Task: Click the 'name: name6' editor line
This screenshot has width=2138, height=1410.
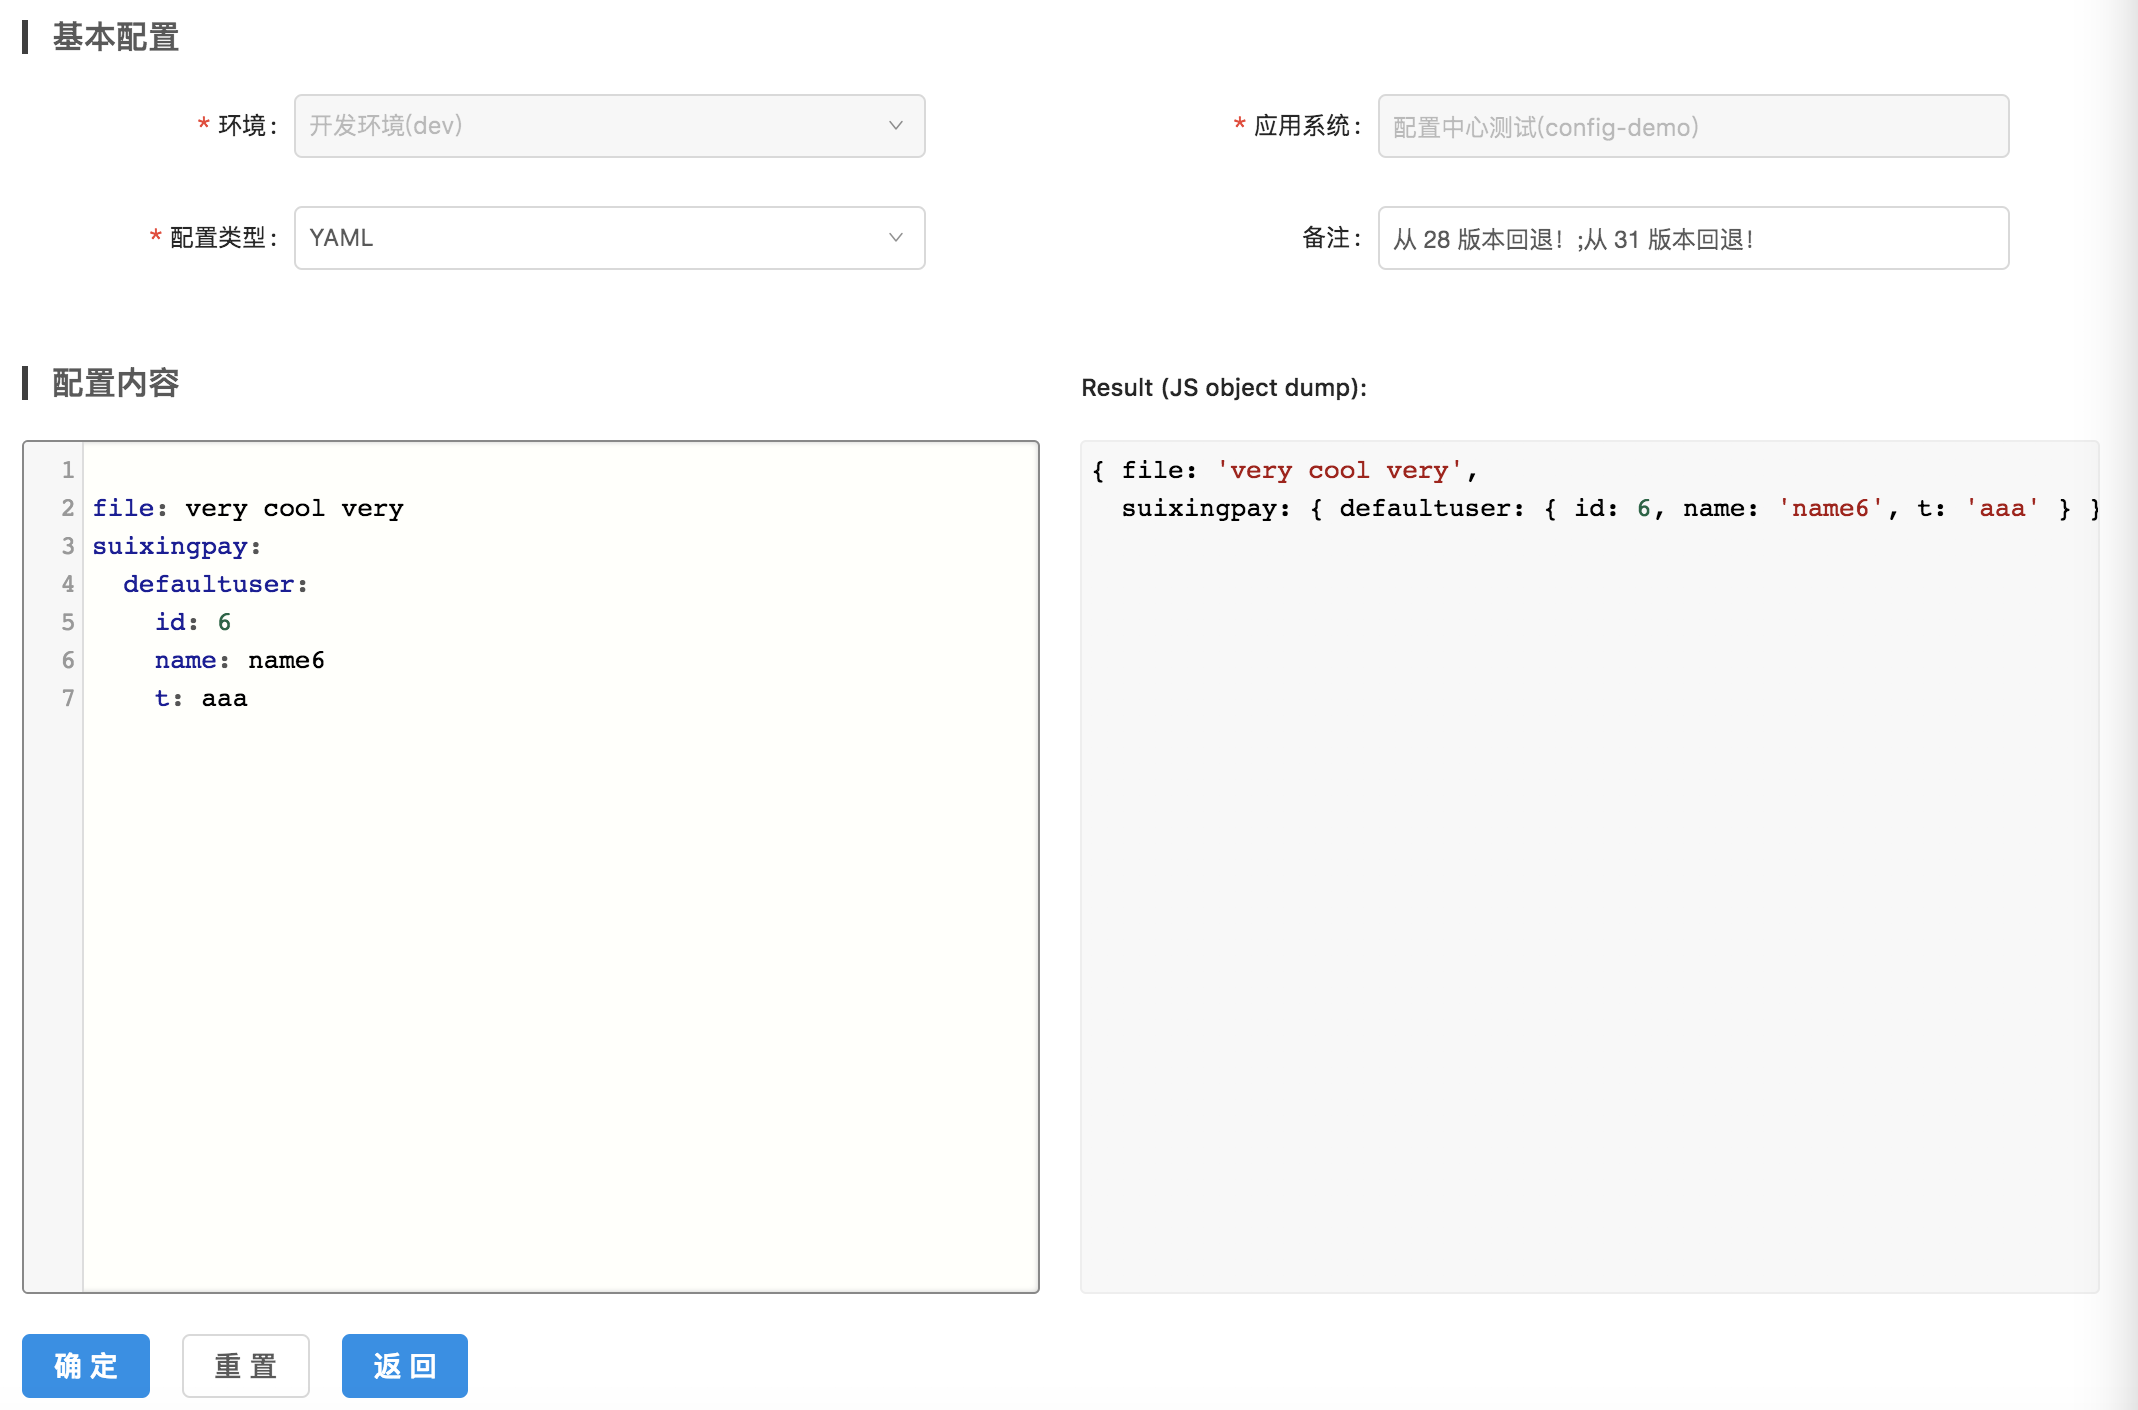Action: coord(239,660)
